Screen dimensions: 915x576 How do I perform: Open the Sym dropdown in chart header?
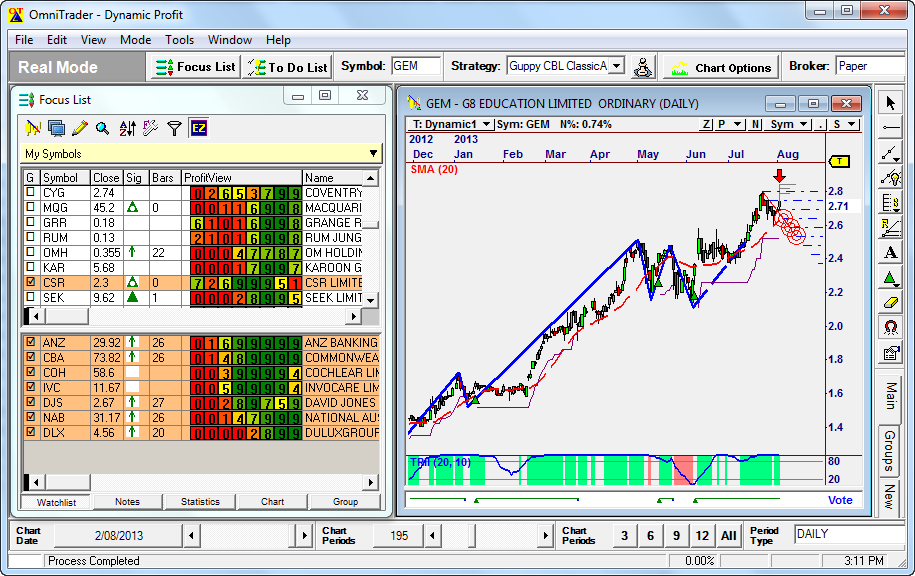[804, 124]
